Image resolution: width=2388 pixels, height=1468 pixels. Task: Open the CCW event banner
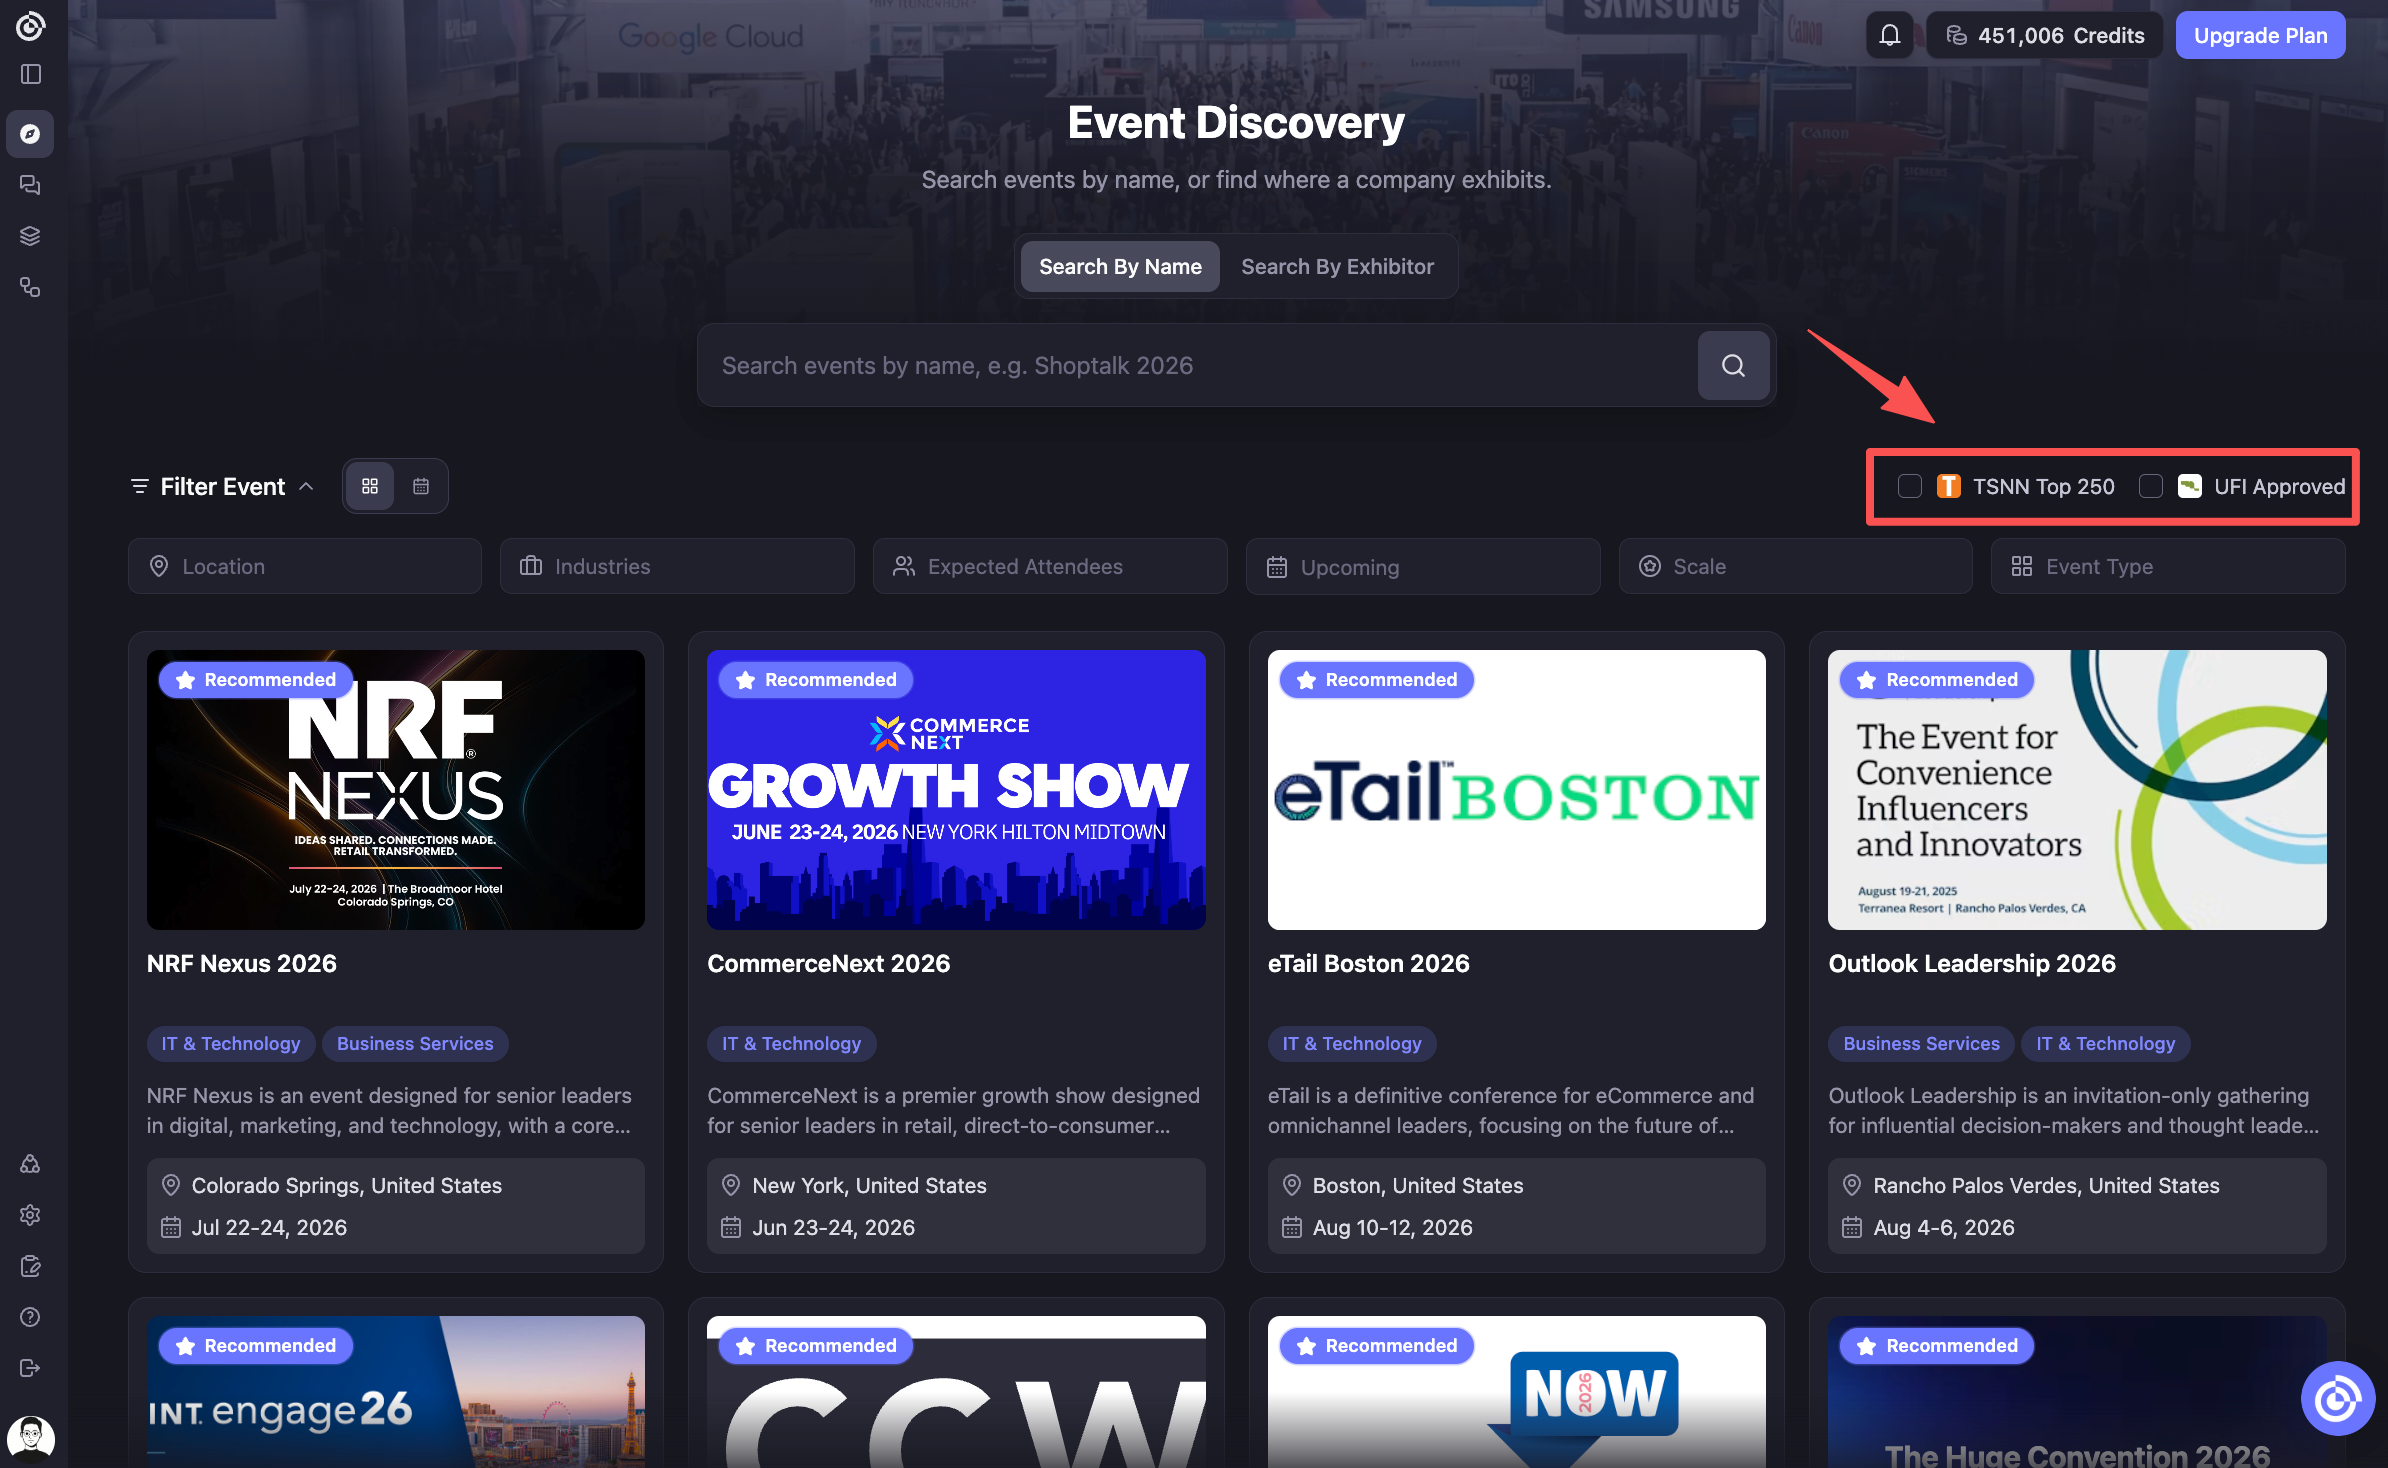click(956, 1392)
